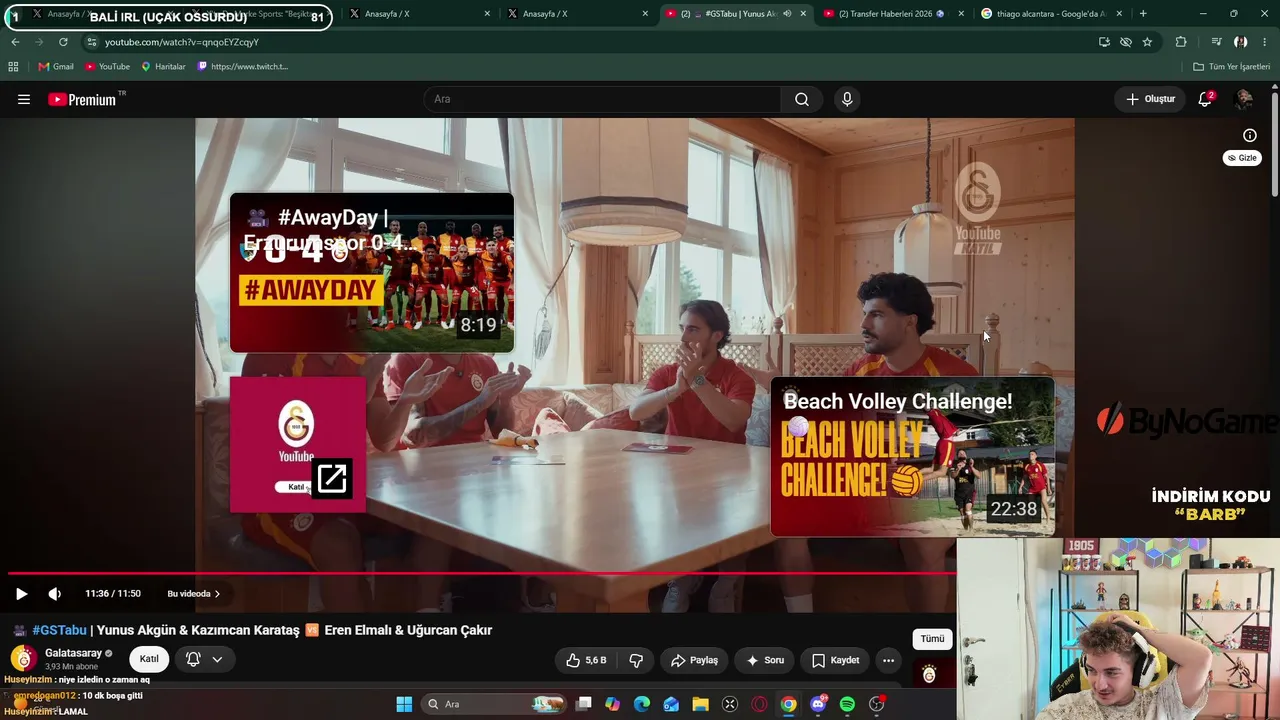Open the '#AwayDay' suggested video card

coord(372,273)
